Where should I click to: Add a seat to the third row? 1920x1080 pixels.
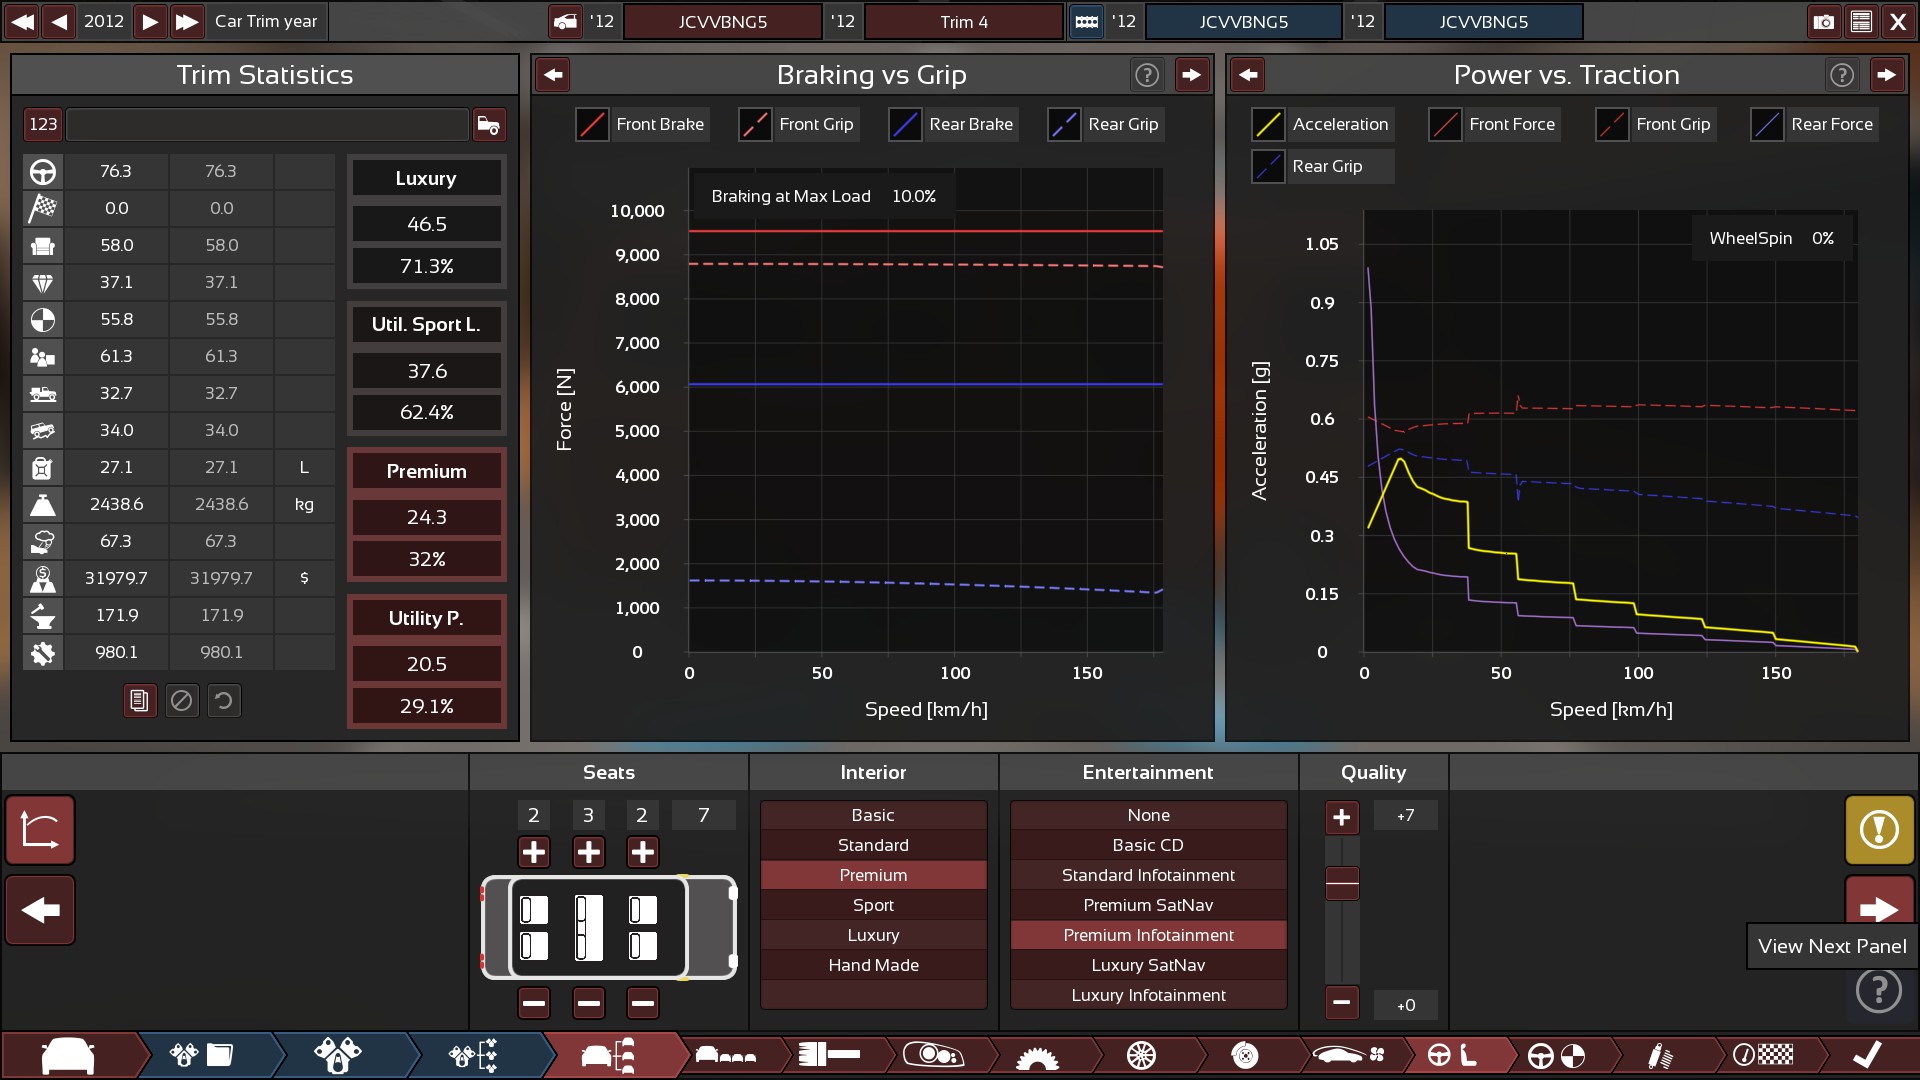pos(642,852)
